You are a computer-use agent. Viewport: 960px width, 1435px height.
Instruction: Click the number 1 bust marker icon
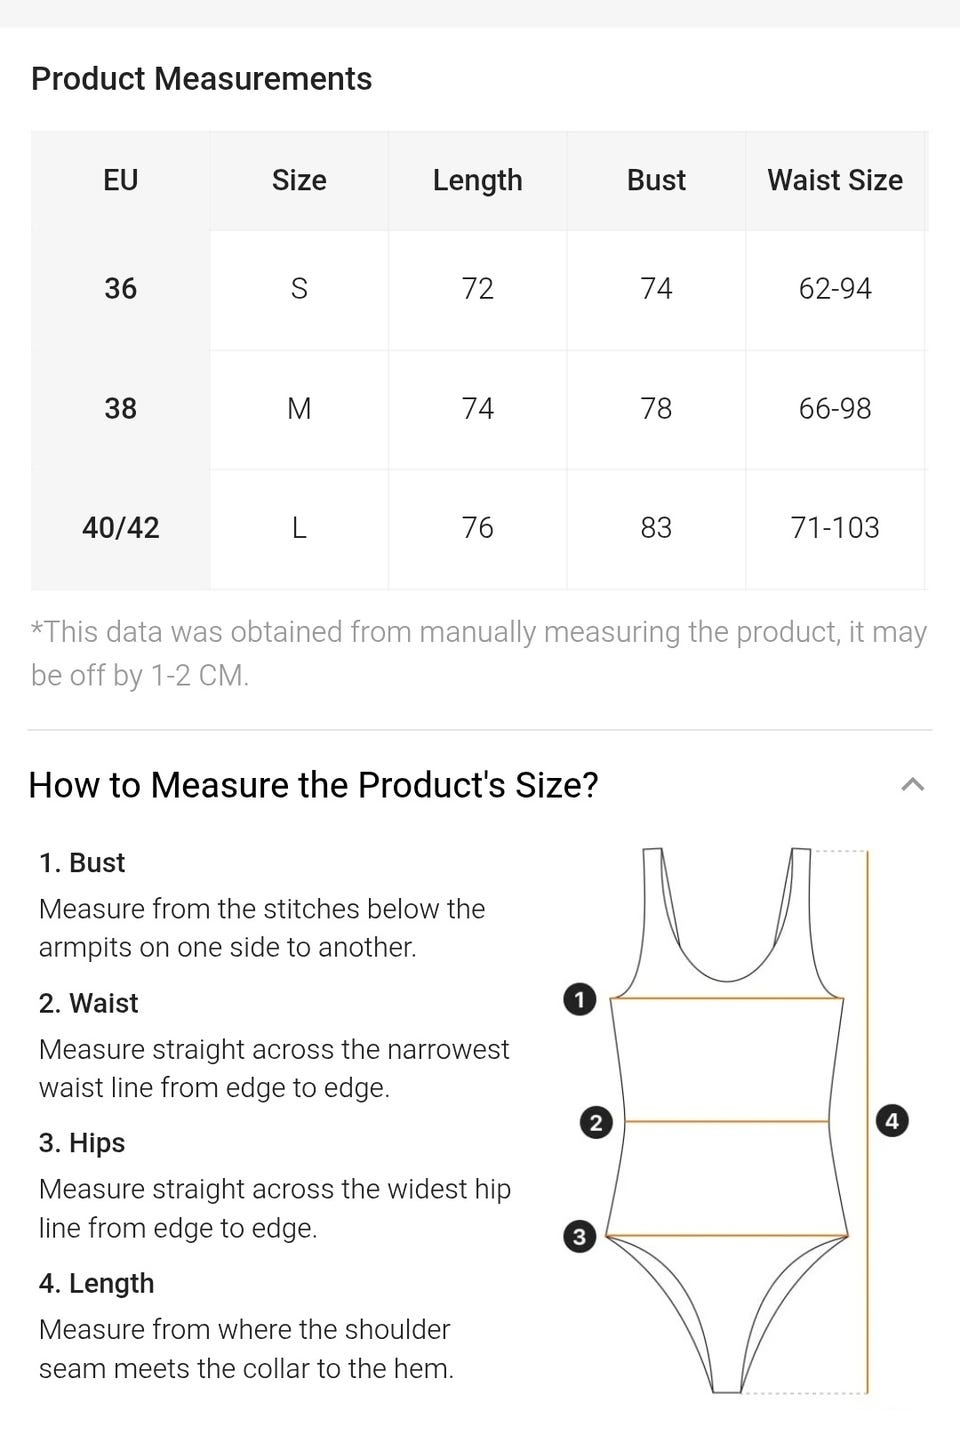pos(580,999)
